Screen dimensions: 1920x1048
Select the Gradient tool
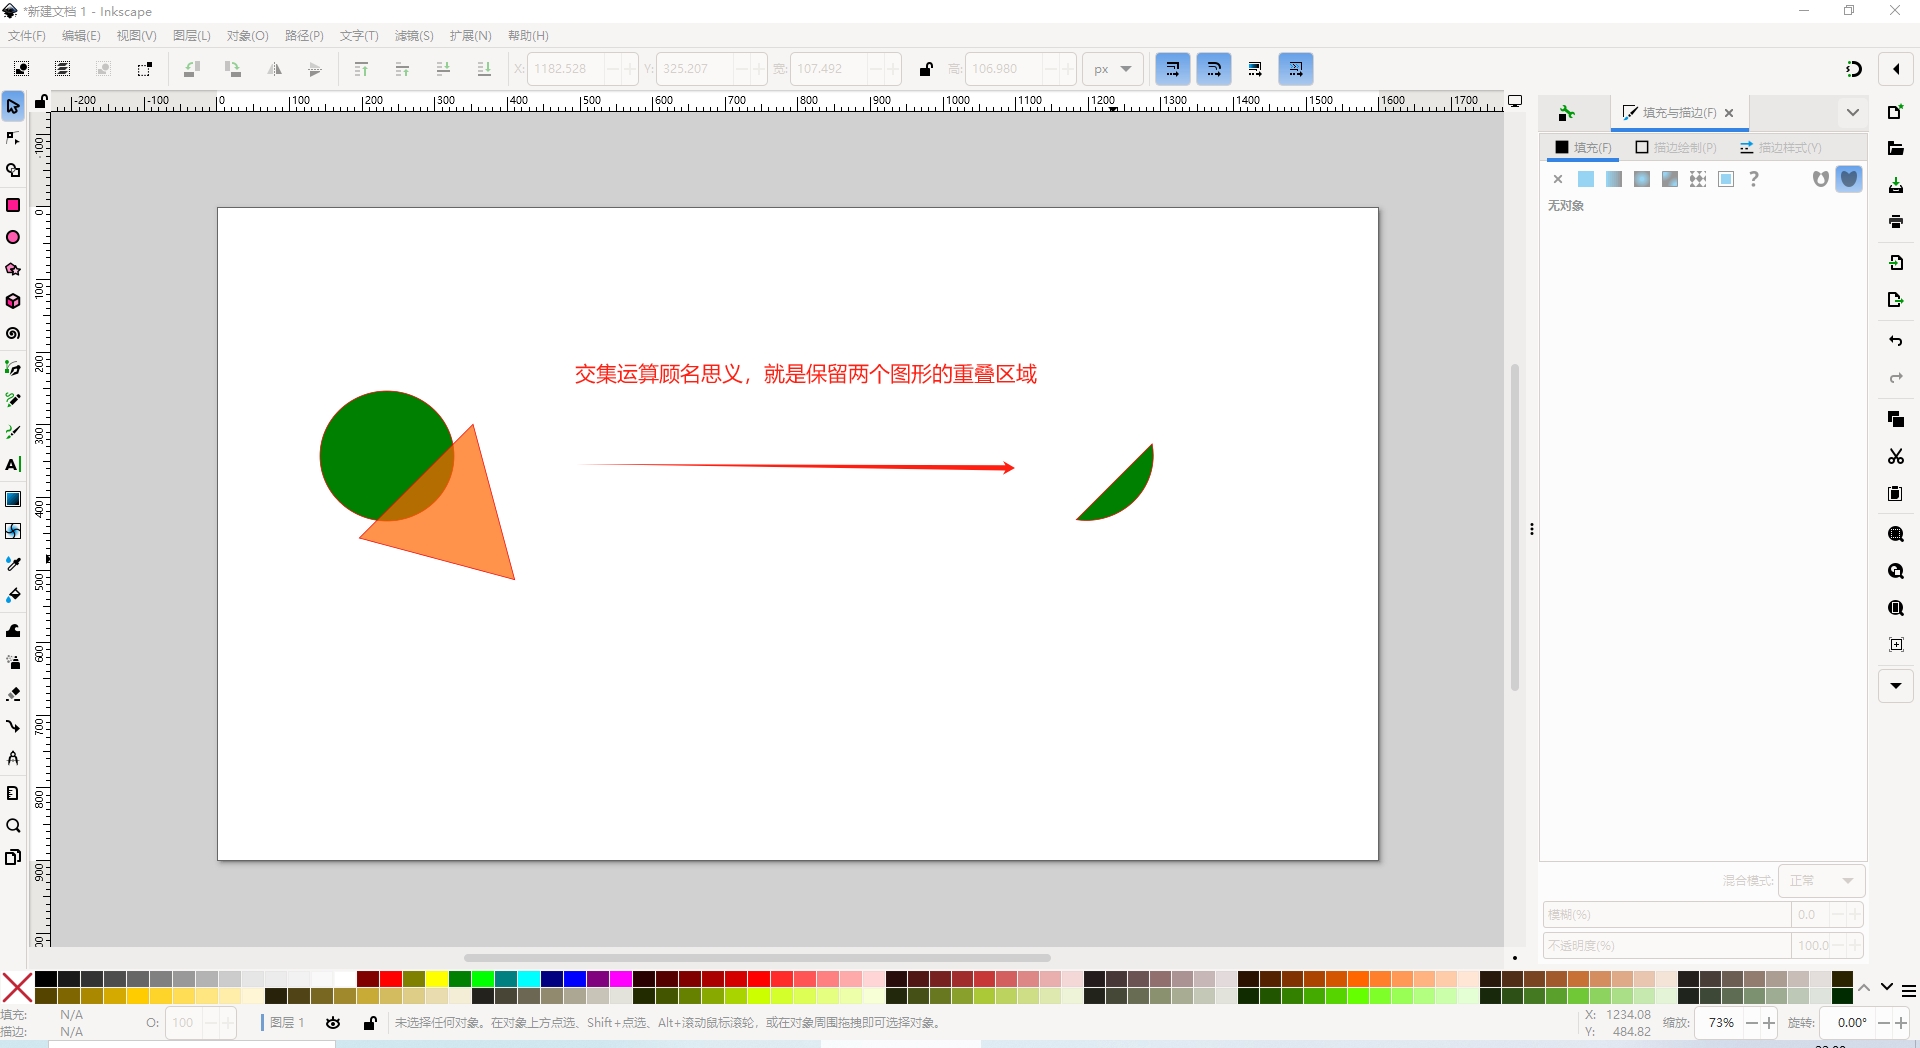point(13,499)
